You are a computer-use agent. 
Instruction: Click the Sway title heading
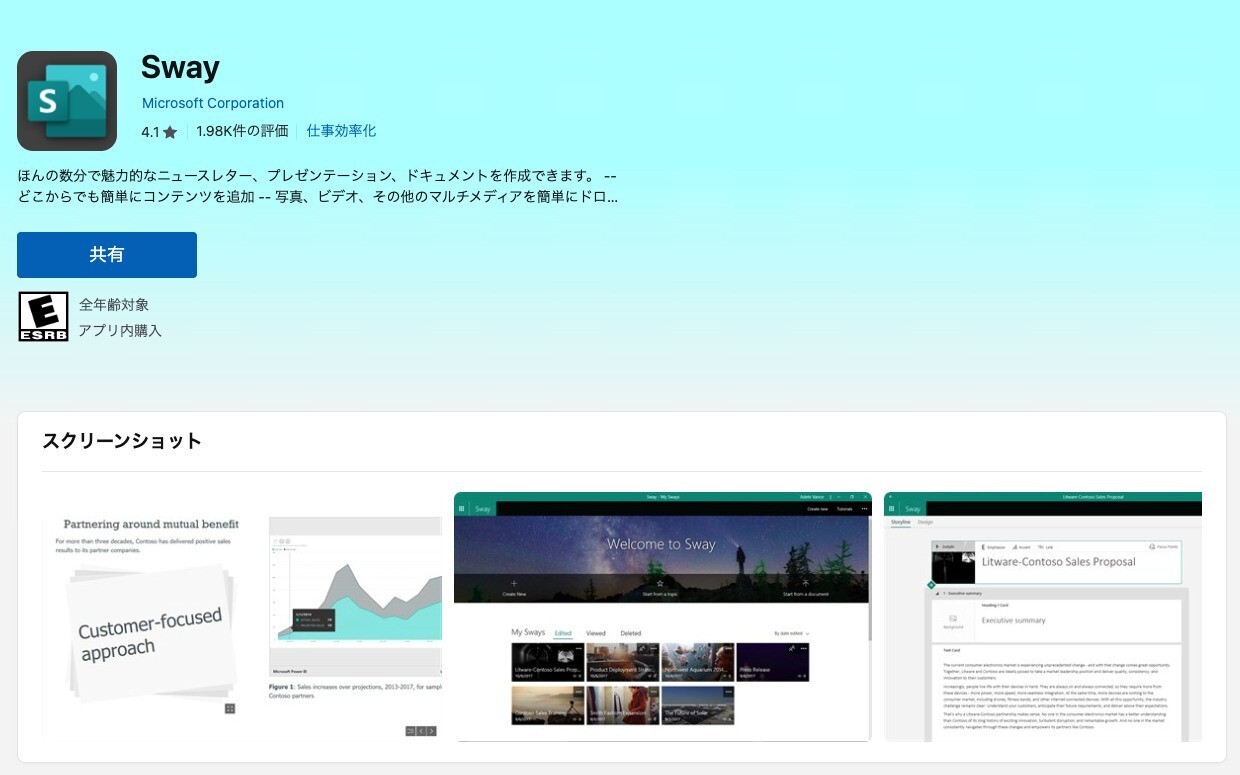[x=180, y=67]
